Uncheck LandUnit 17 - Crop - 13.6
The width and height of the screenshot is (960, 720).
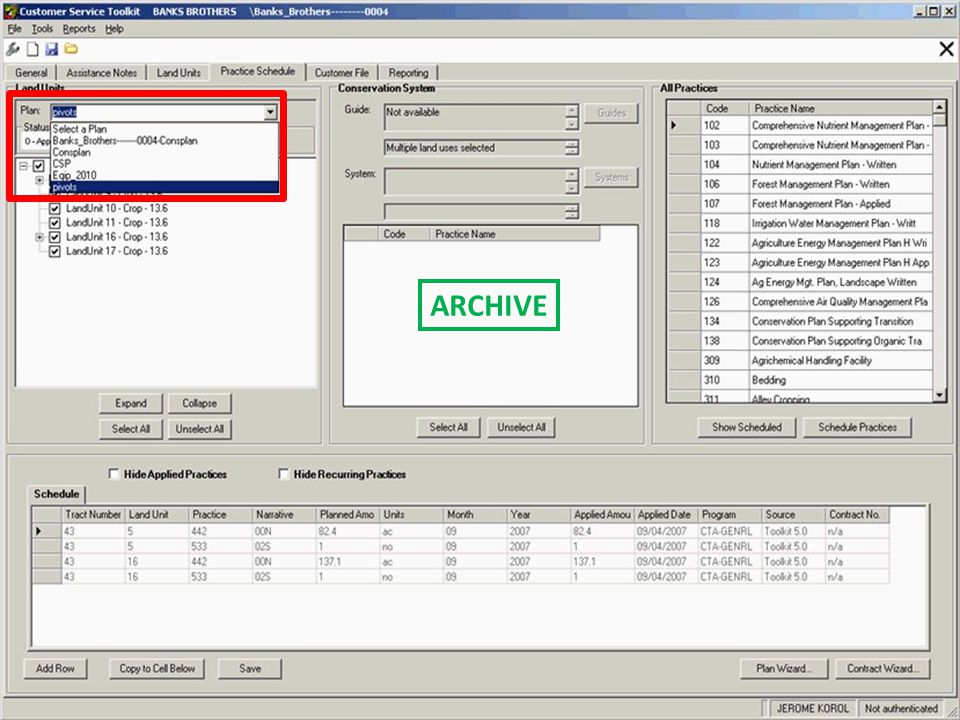(54, 251)
